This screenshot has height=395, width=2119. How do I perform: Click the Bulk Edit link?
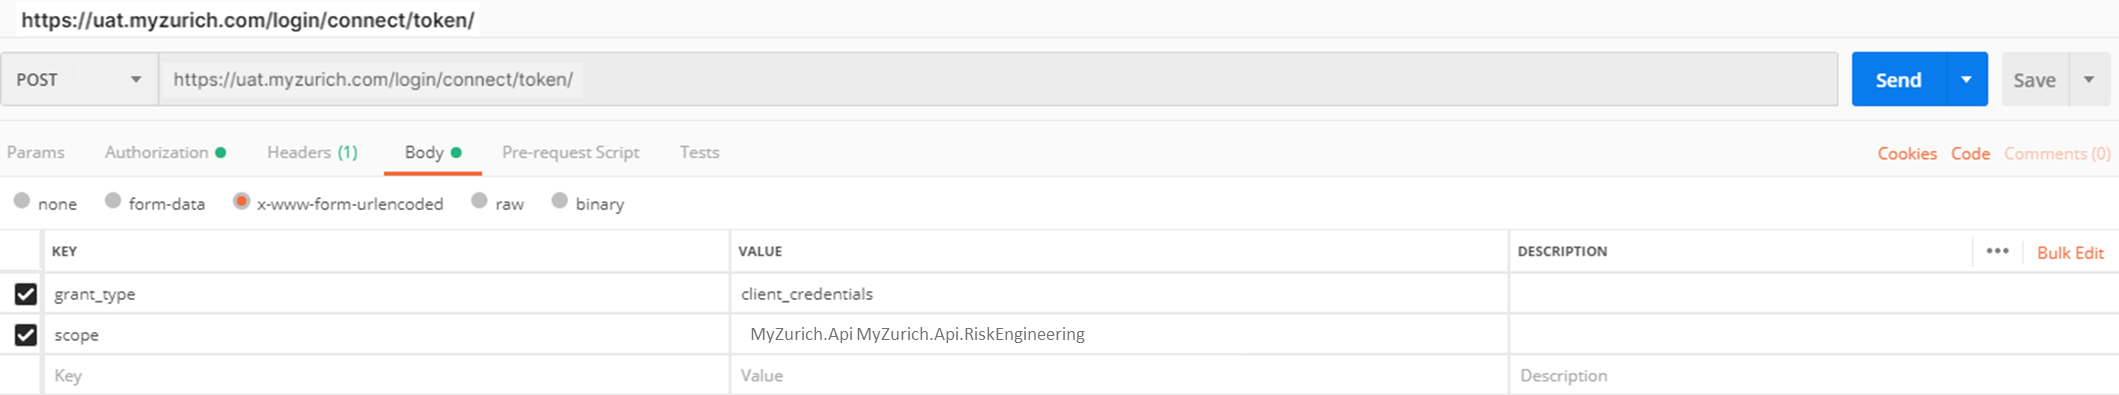[2070, 252]
